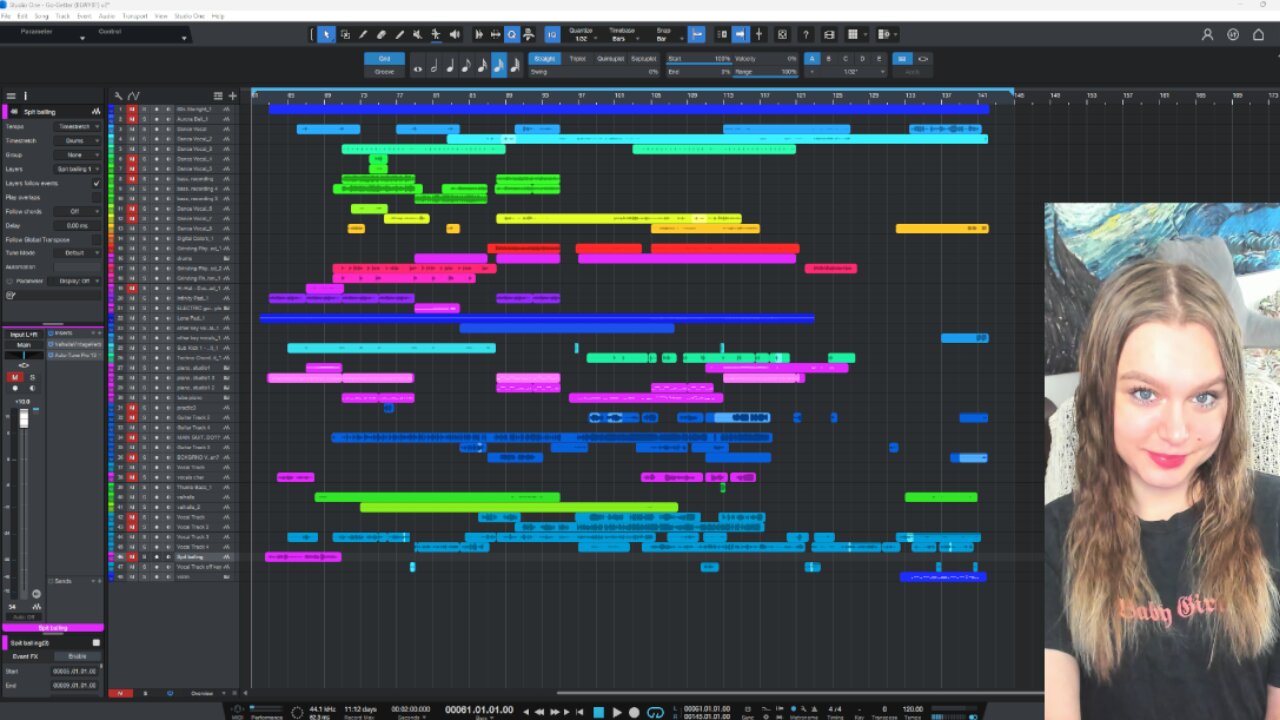Viewport: 1280px width, 720px height.
Task: Select the Mute tool
Action: [417, 35]
